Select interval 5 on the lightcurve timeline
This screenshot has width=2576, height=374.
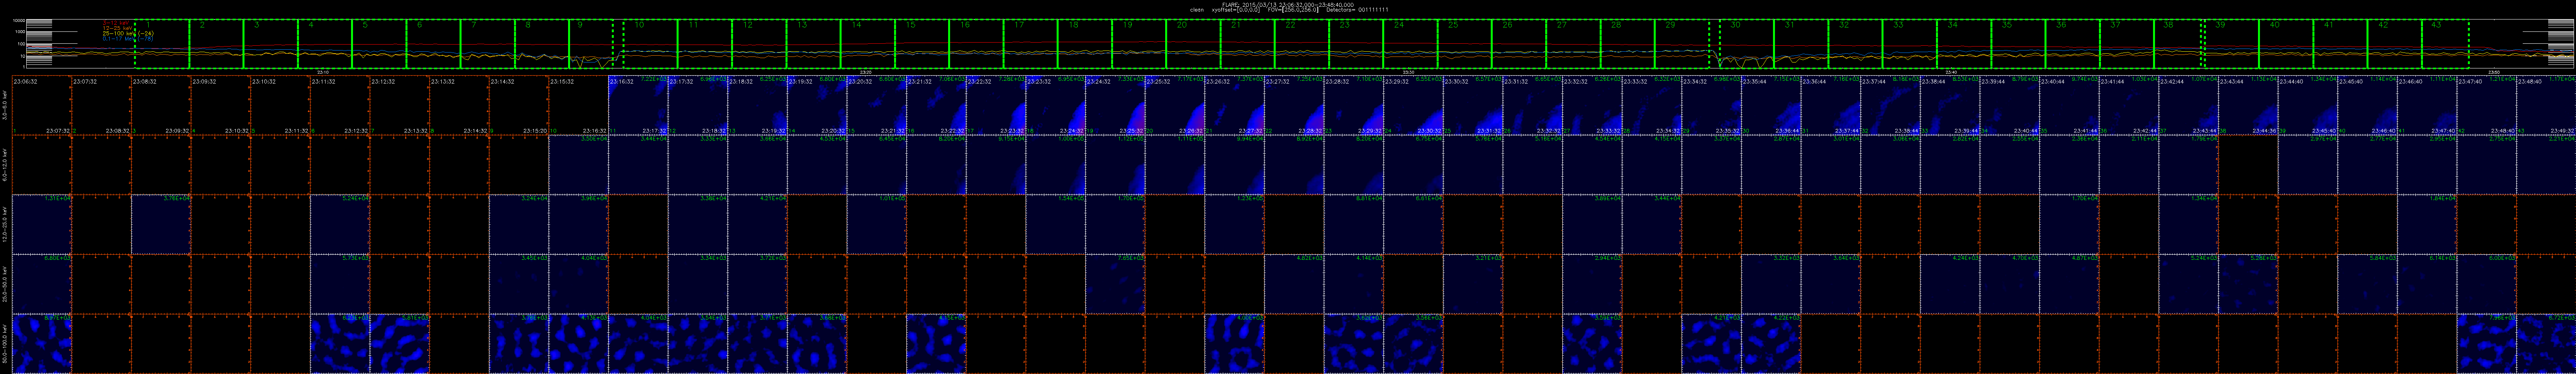tap(378, 44)
